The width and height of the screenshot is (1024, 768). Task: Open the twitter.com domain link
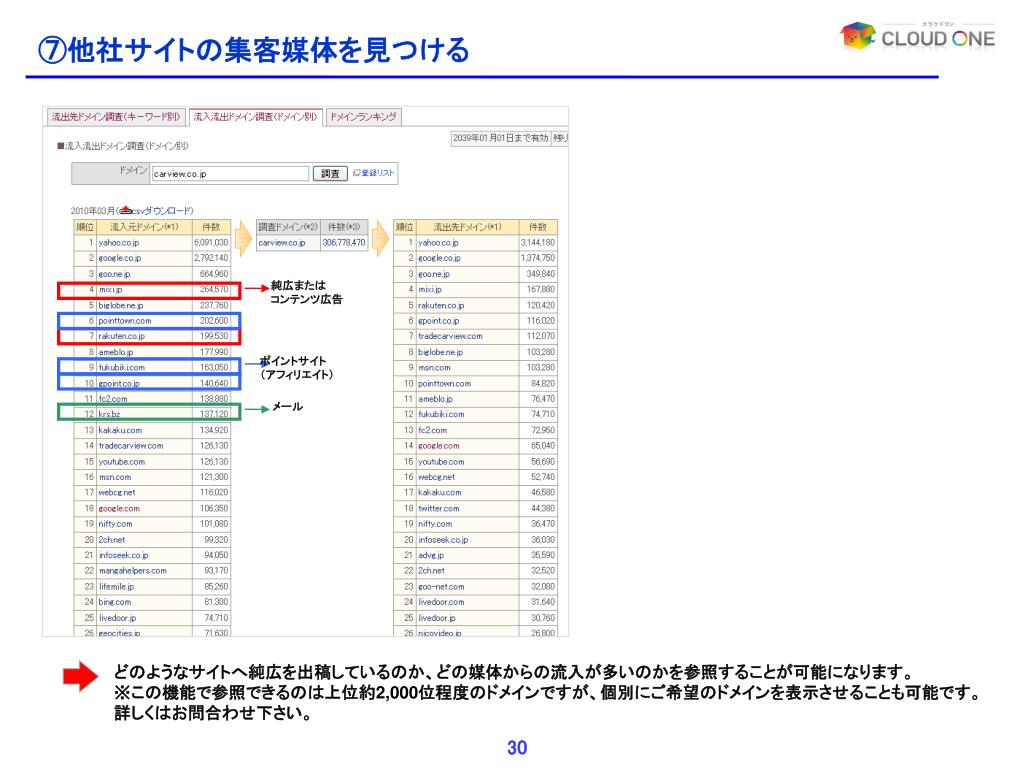click(x=438, y=509)
